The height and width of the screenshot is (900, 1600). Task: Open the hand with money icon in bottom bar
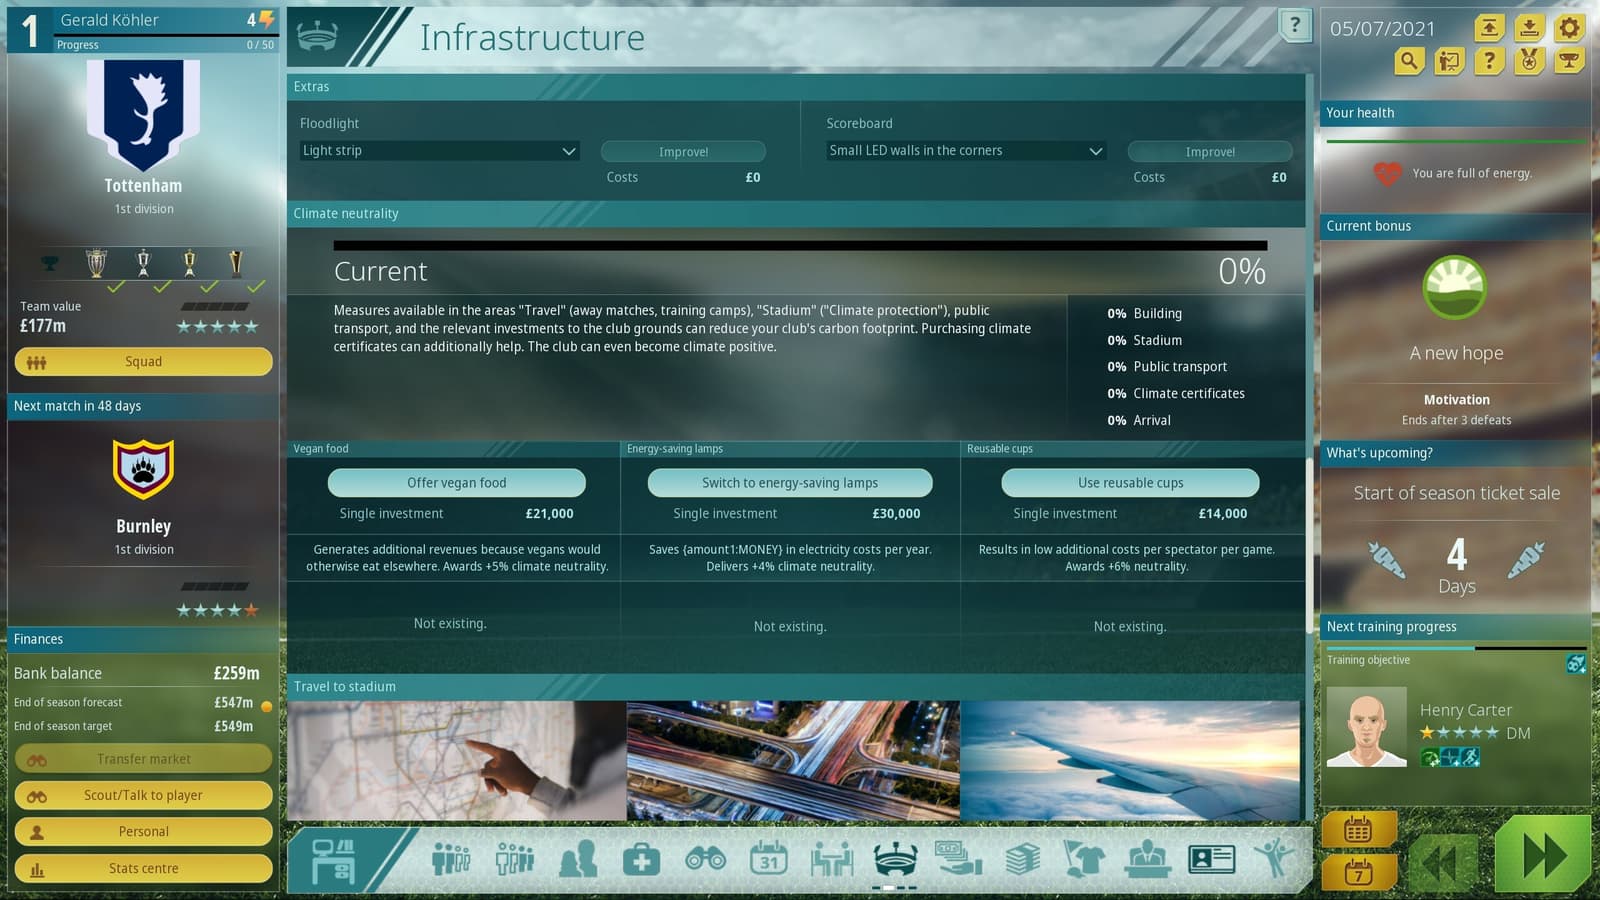958,858
